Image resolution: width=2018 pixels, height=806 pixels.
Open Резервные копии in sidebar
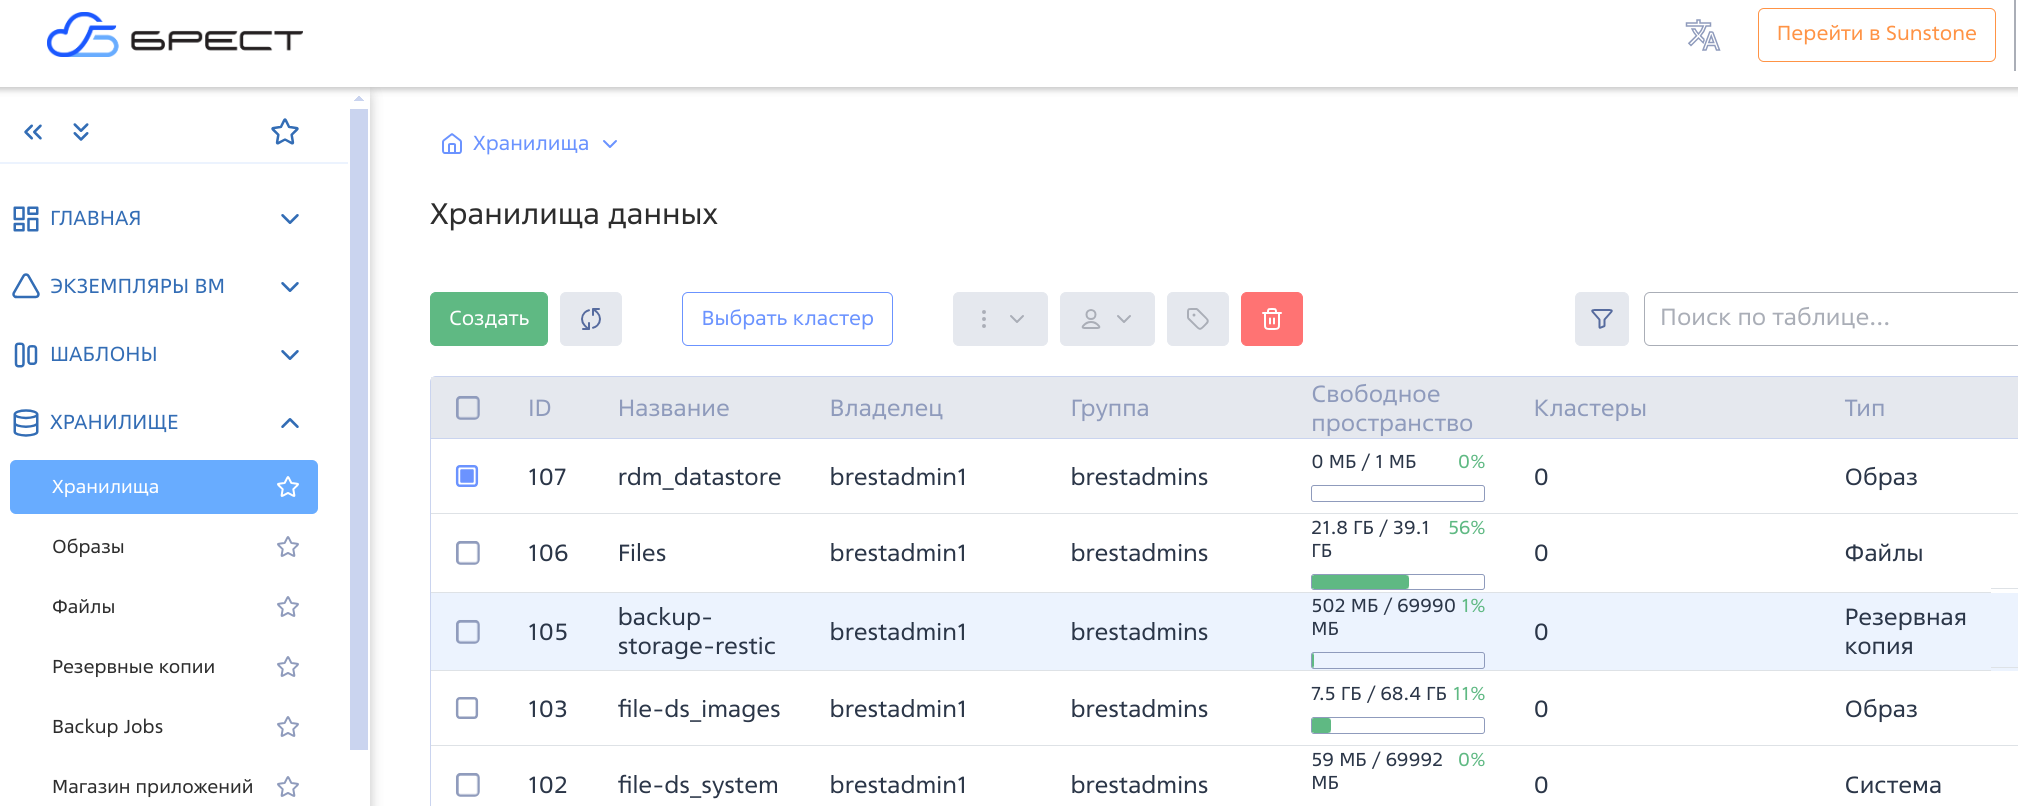[133, 667]
